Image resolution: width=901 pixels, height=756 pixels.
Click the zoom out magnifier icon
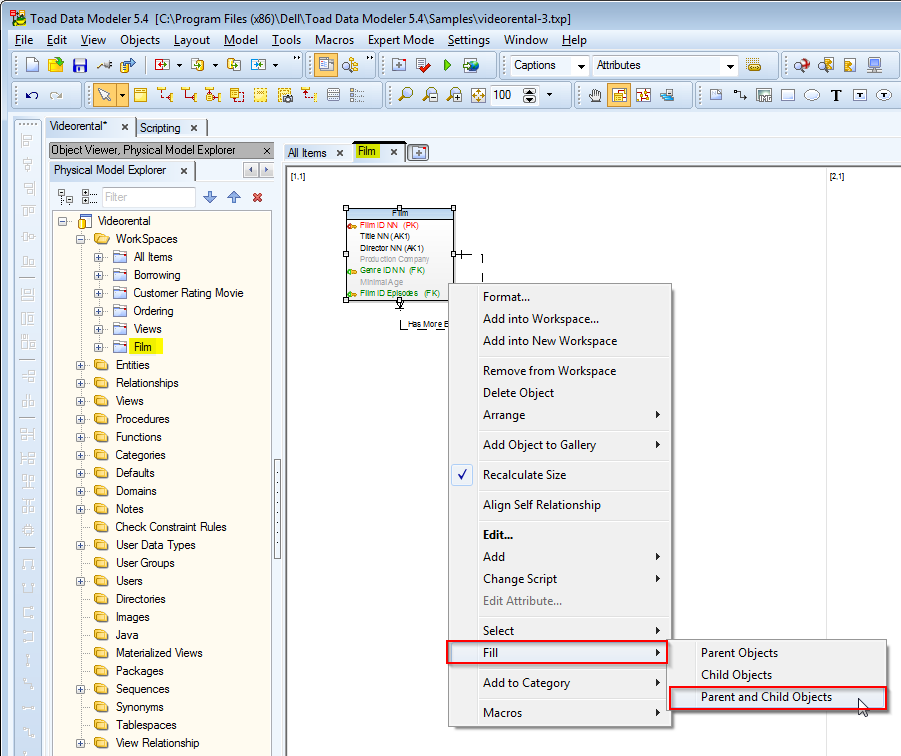(x=430, y=95)
